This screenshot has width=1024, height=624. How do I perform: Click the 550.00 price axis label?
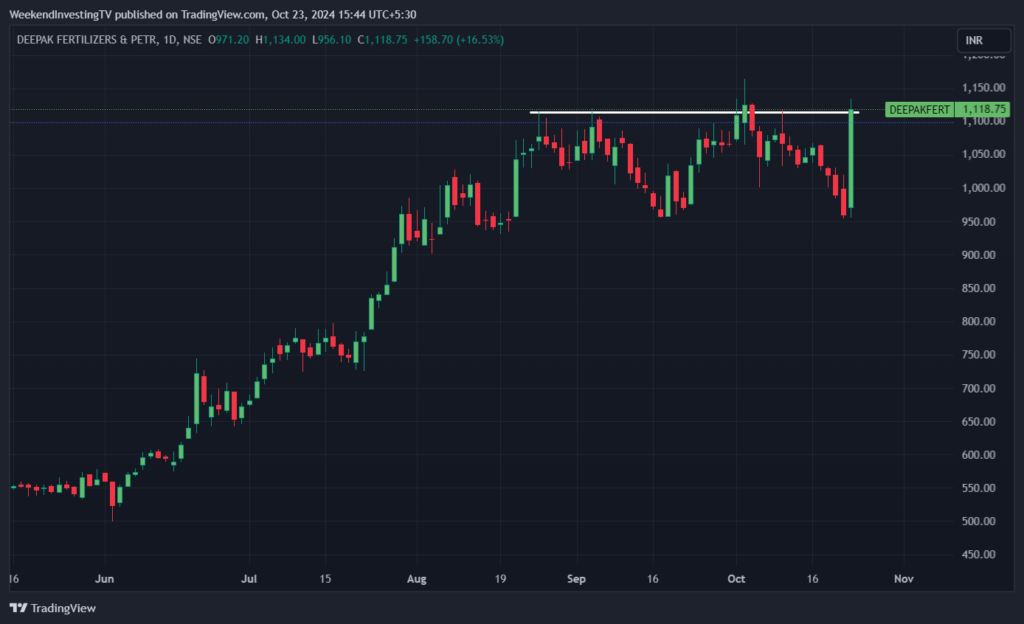click(x=979, y=488)
